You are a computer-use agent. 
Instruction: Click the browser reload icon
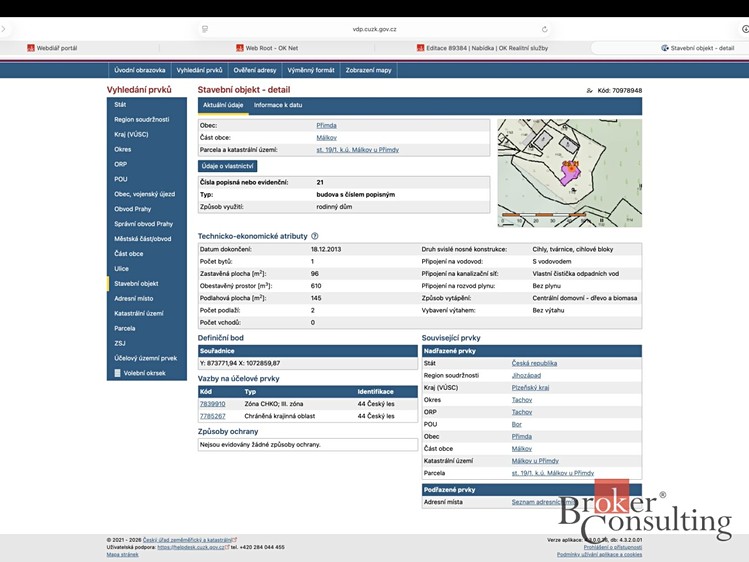point(545,29)
